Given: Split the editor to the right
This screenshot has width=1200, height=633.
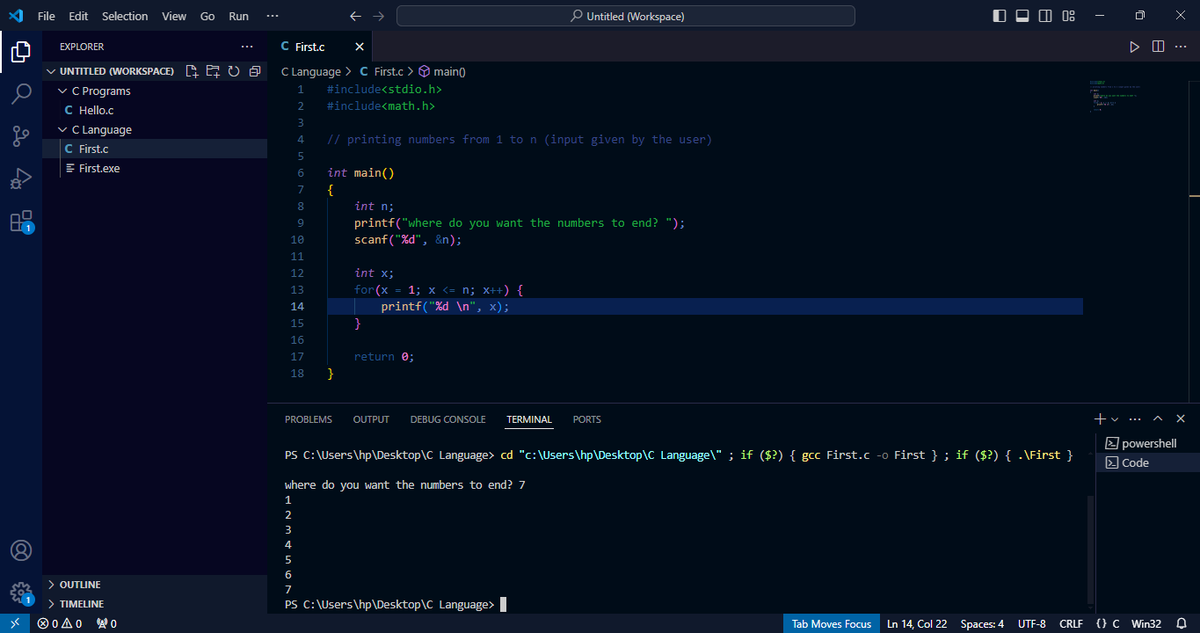Looking at the screenshot, I should pyautogui.click(x=1158, y=47).
